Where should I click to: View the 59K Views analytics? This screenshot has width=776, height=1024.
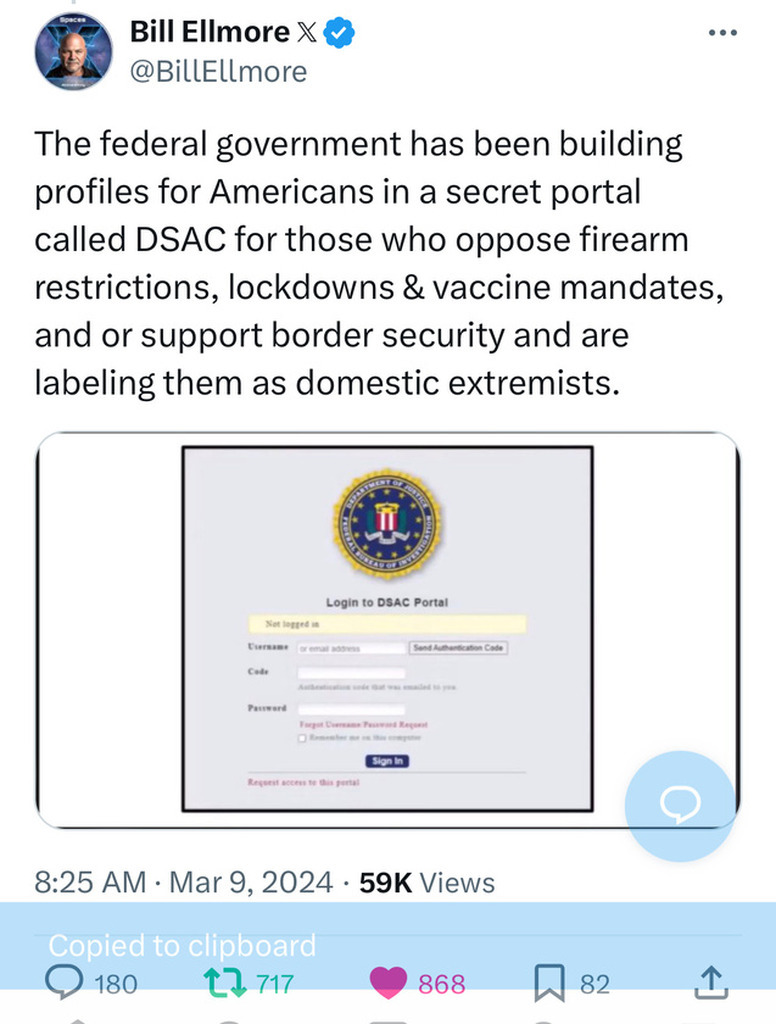tap(427, 883)
